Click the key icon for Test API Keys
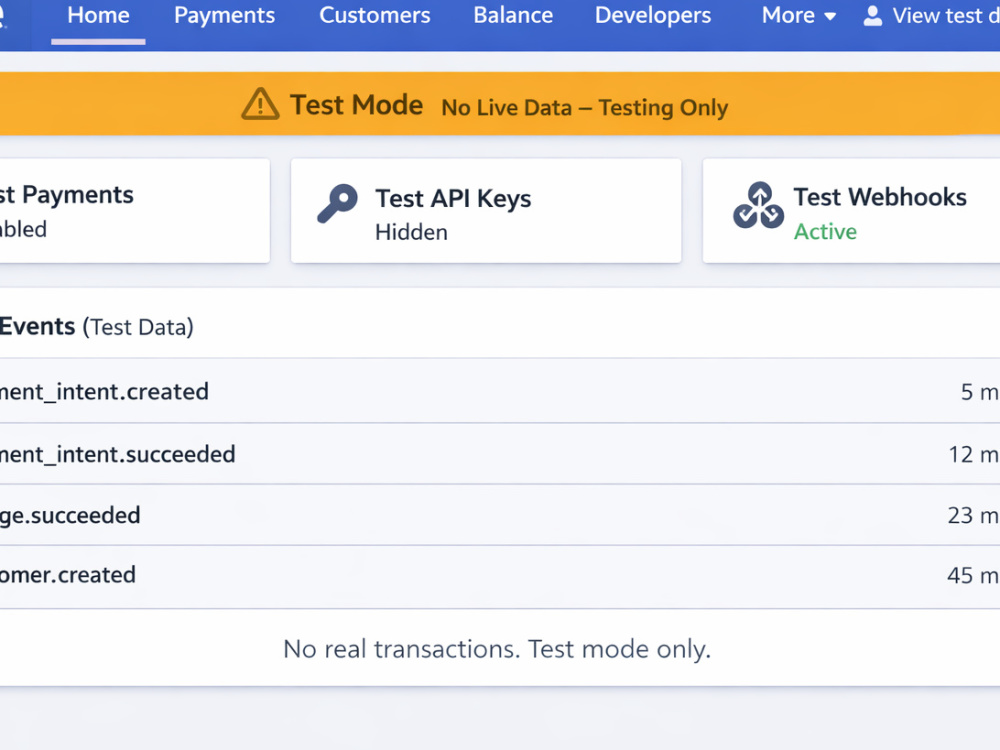This screenshot has height=750, width=1000. 337,204
